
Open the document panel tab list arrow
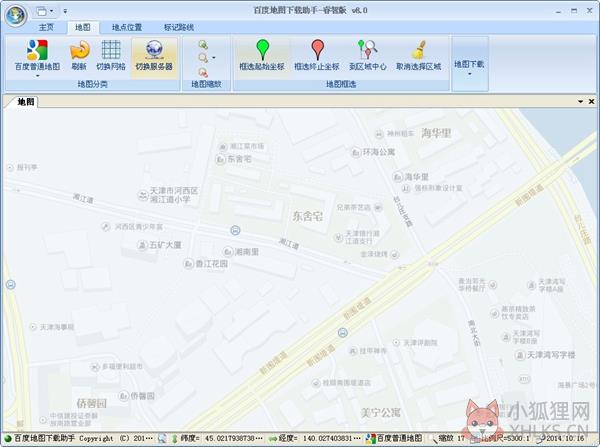pos(580,101)
